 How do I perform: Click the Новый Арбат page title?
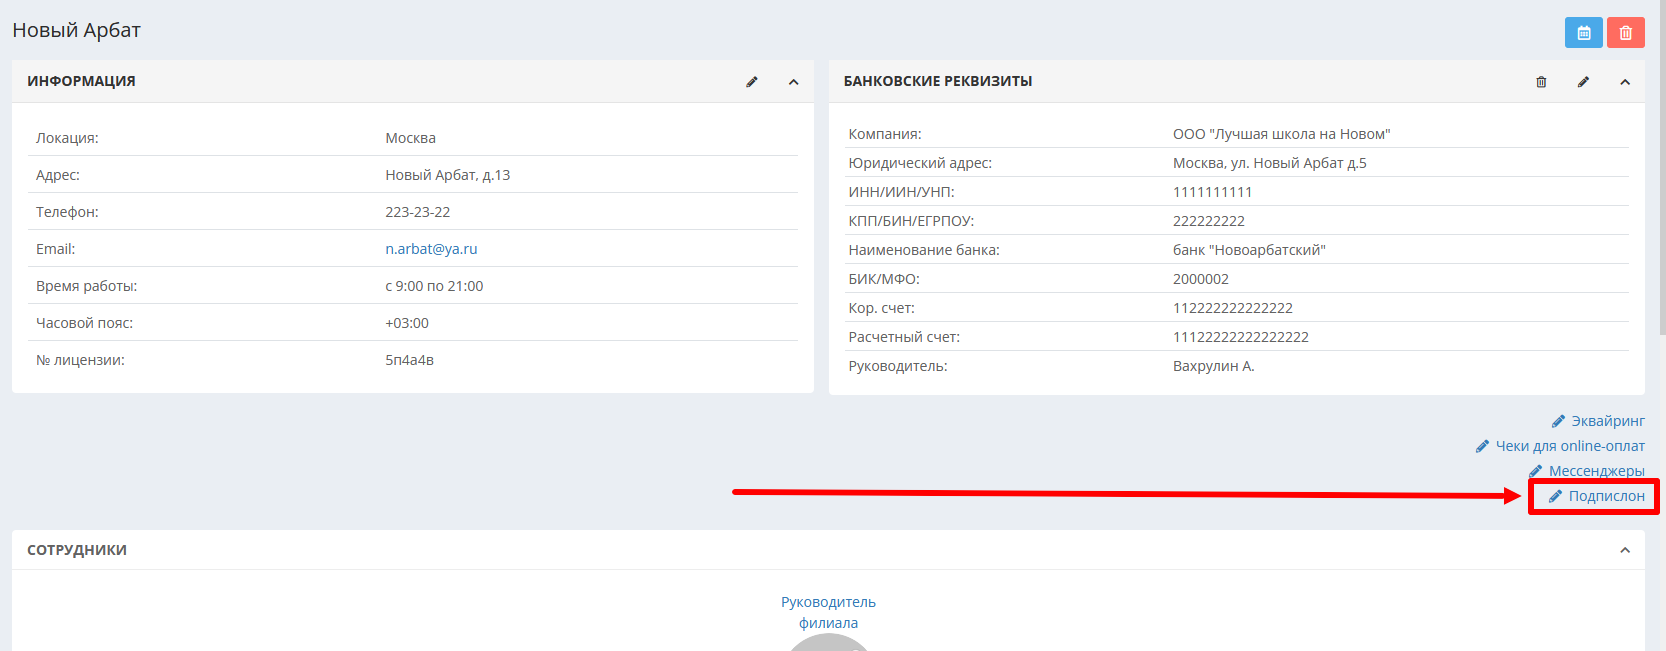pos(76,30)
